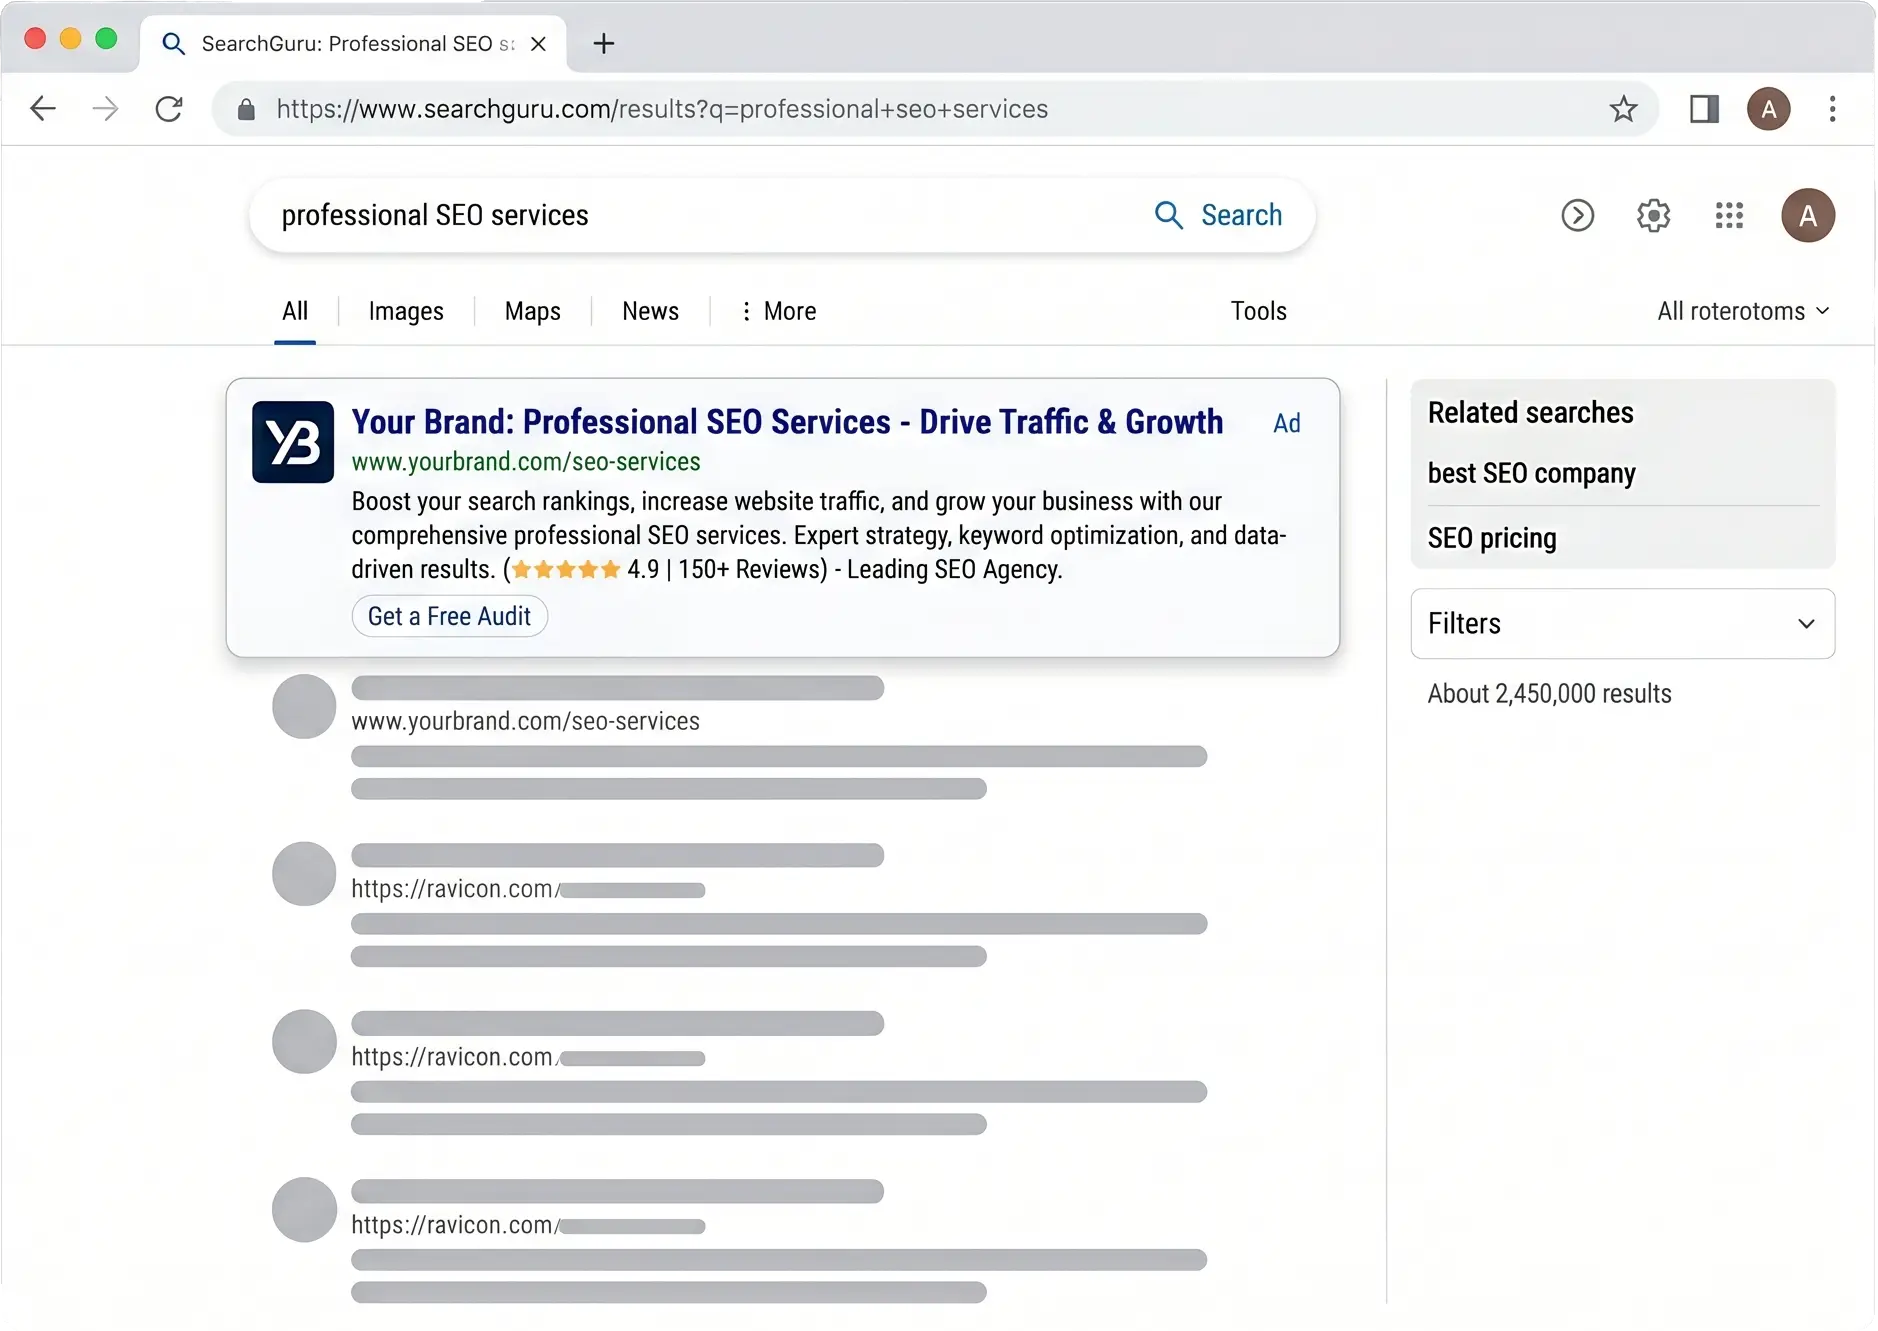Open the green www.yourbrand.com/seo-services ad URL
Image resolution: width=1878 pixels, height=1331 pixels.
pyautogui.click(x=526, y=462)
